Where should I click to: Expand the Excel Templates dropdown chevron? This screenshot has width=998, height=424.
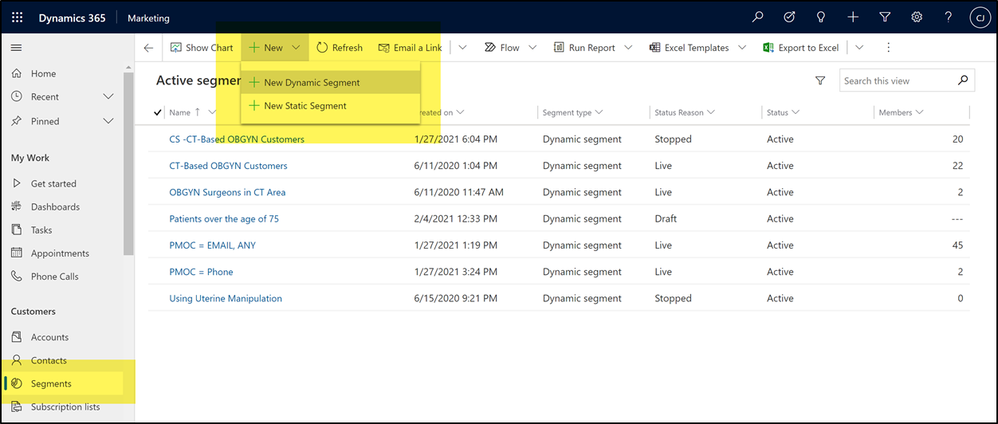point(741,48)
